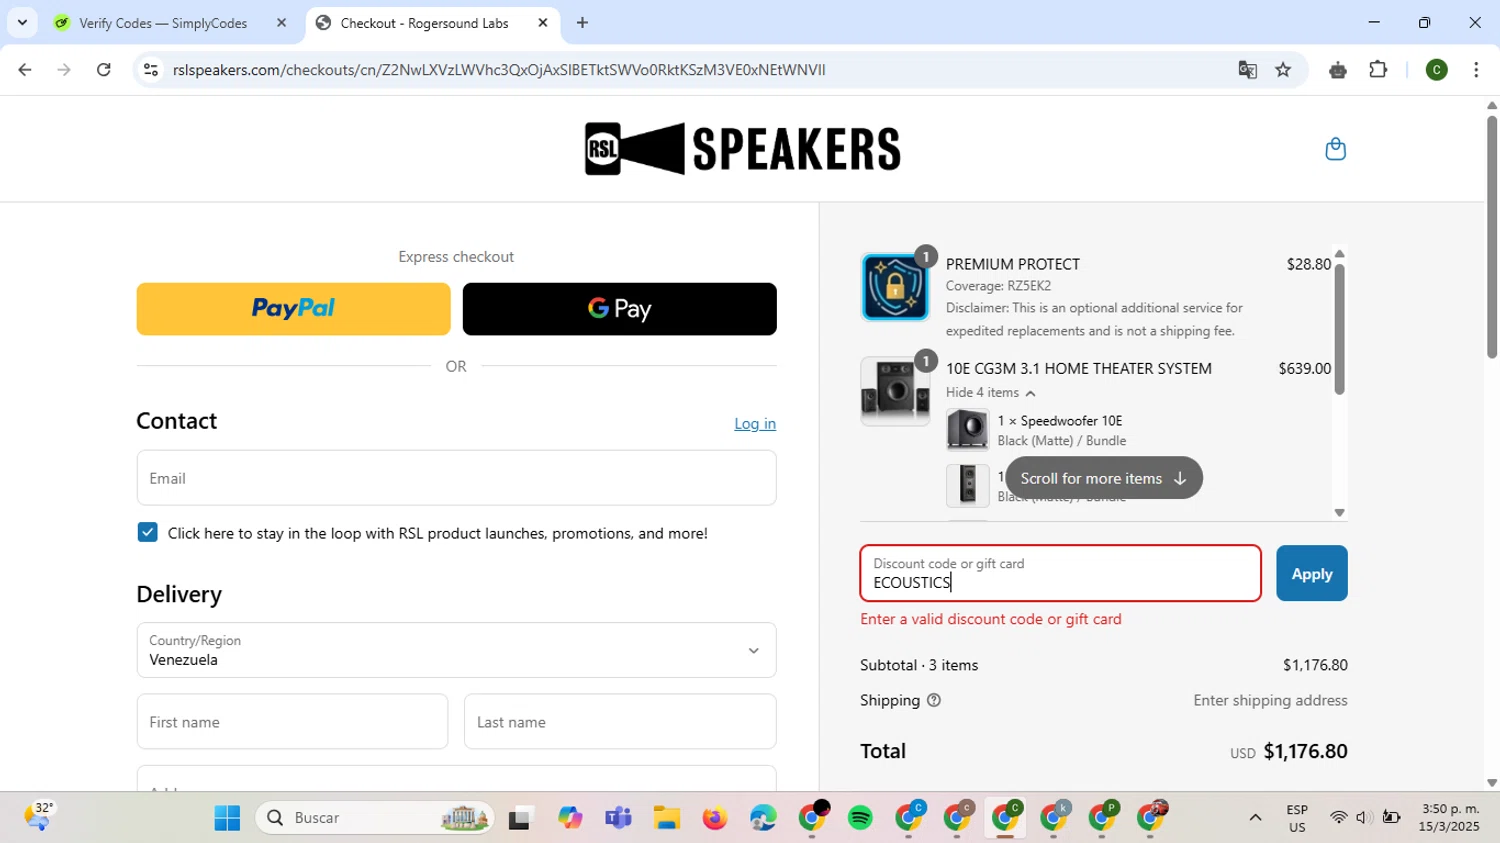Click order list scrollbar down arrow
The height and width of the screenshot is (843, 1500).
pos(1340,513)
